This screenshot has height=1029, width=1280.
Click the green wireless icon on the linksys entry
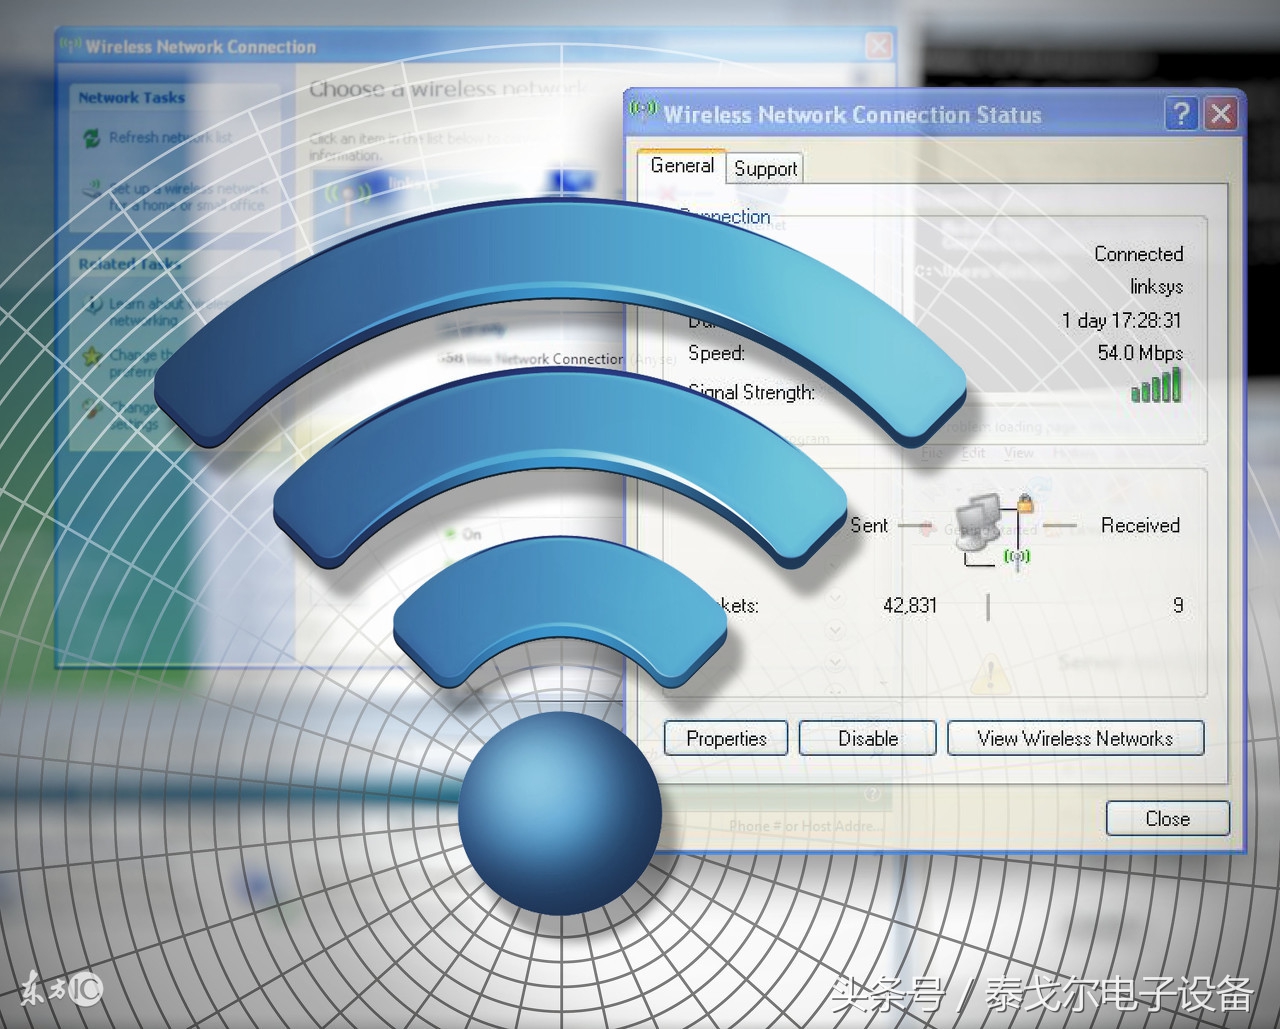pyautogui.click(x=348, y=193)
